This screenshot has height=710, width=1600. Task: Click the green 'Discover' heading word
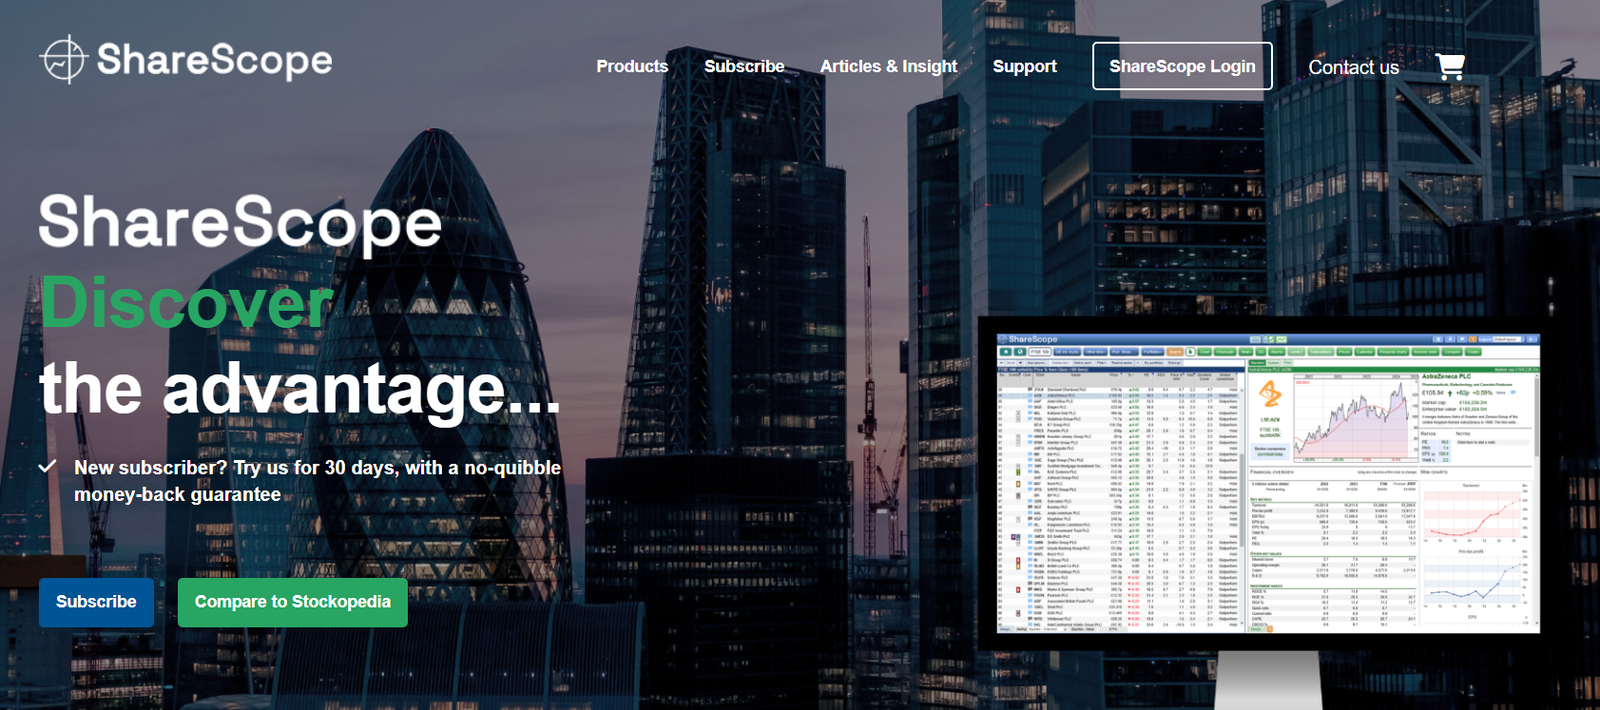[186, 303]
